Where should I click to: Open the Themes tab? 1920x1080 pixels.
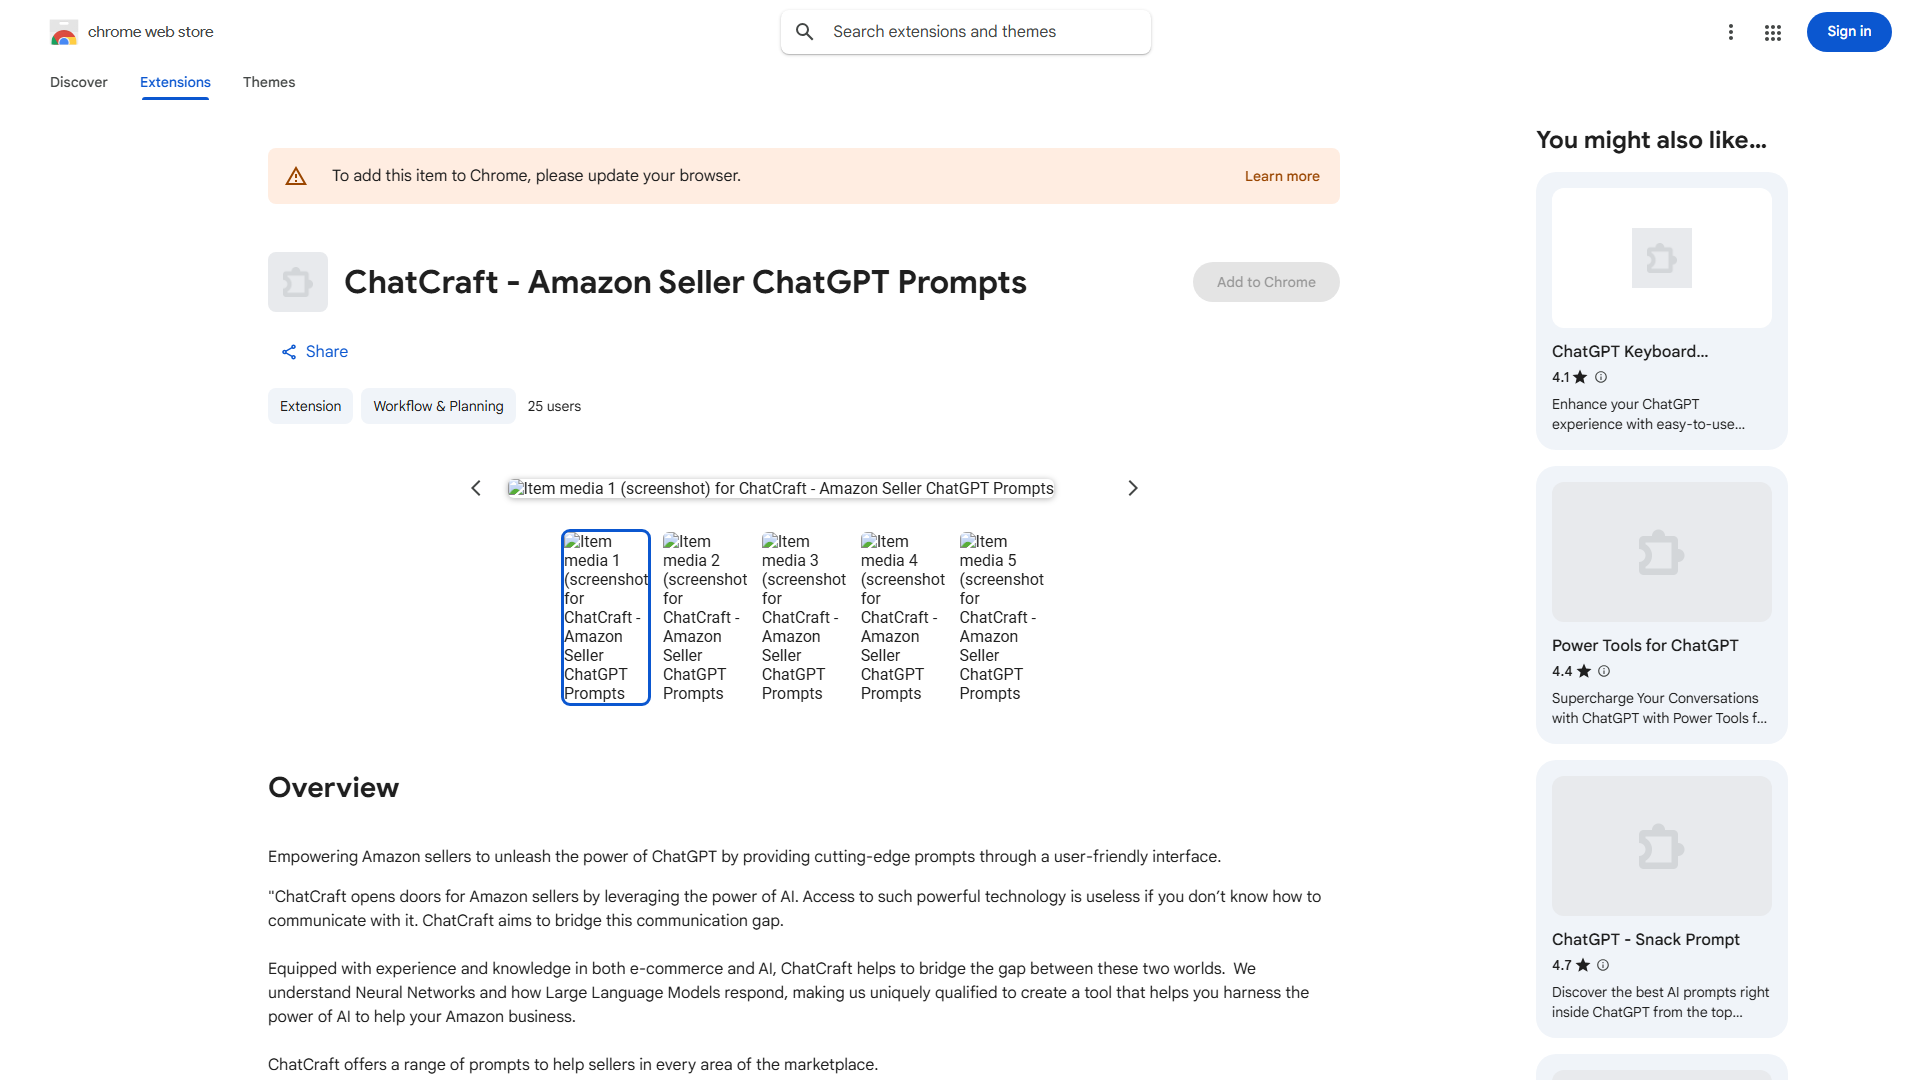[269, 82]
